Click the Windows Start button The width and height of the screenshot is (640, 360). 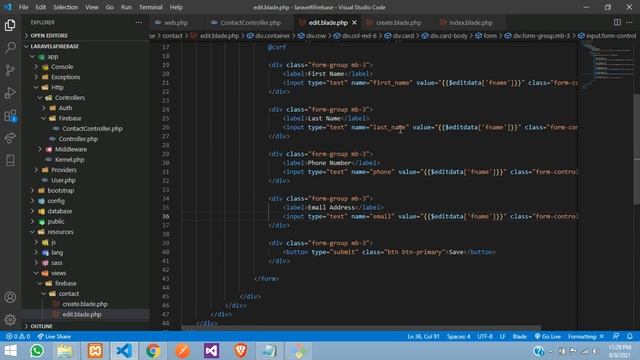(10, 351)
